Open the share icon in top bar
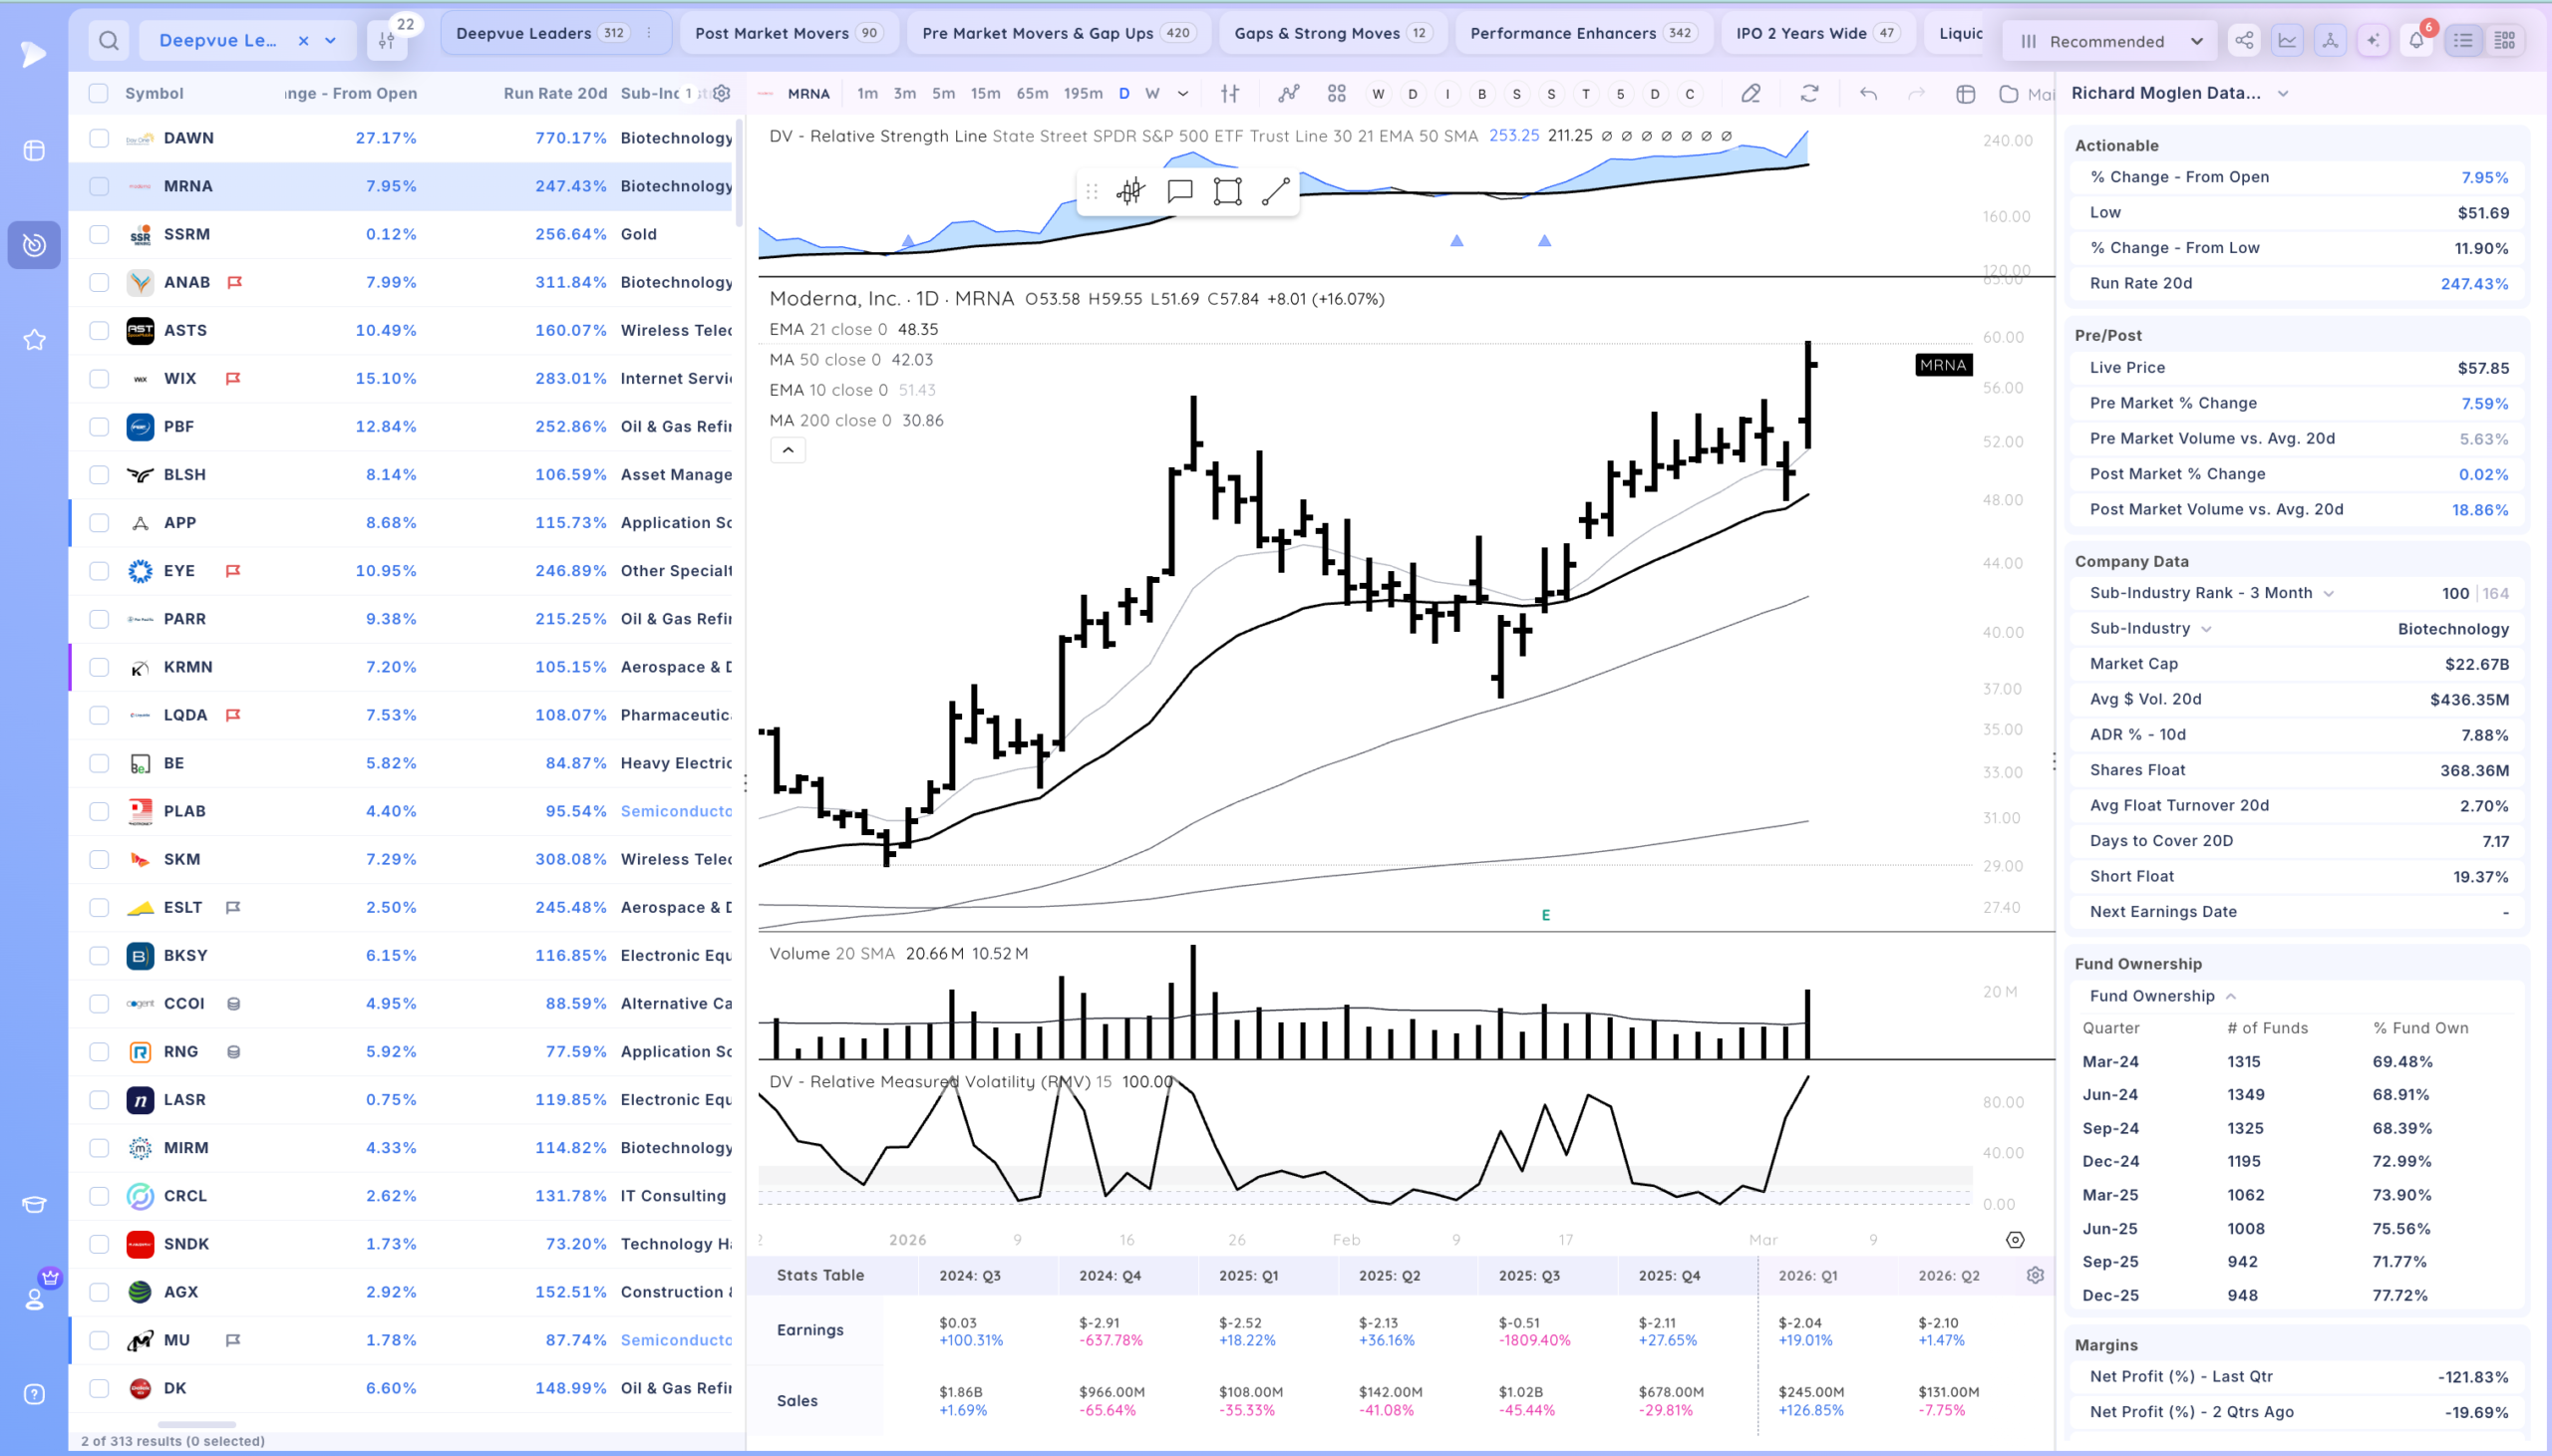This screenshot has height=1456, width=2552. pos(2244,41)
